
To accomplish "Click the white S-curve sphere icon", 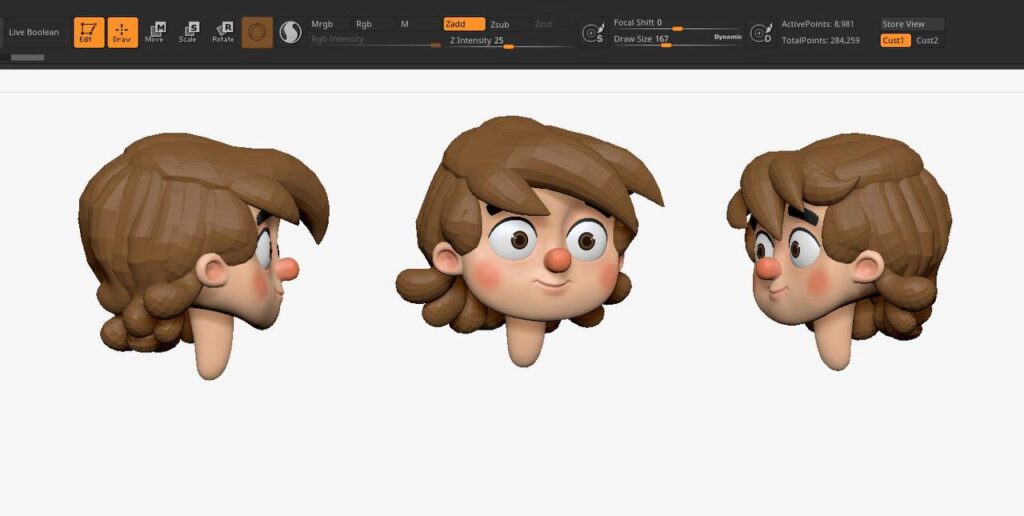I will tap(290, 33).
